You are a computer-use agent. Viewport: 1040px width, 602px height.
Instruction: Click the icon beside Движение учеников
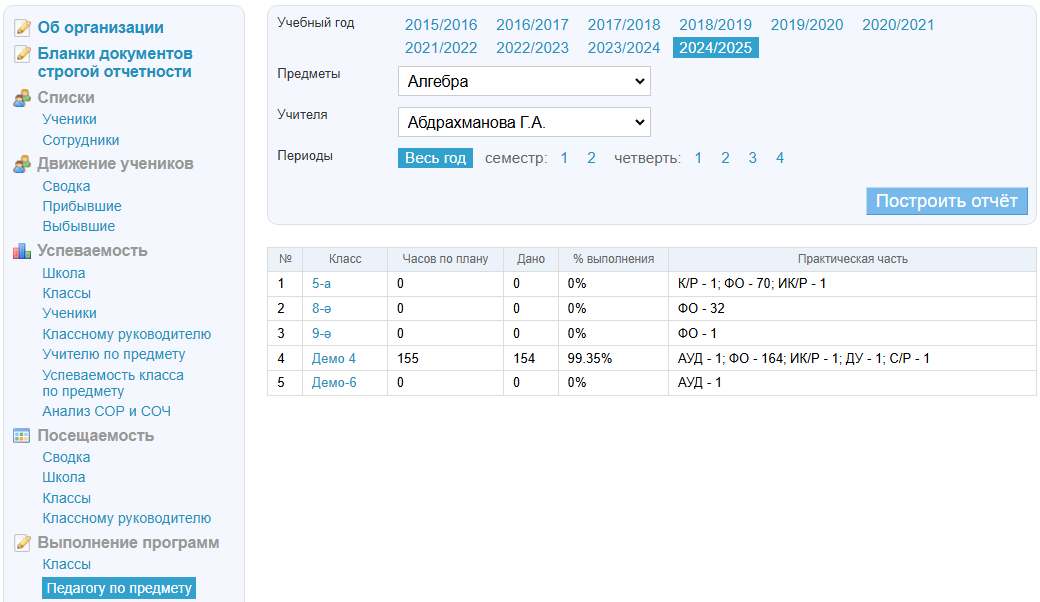[x=22, y=164]
